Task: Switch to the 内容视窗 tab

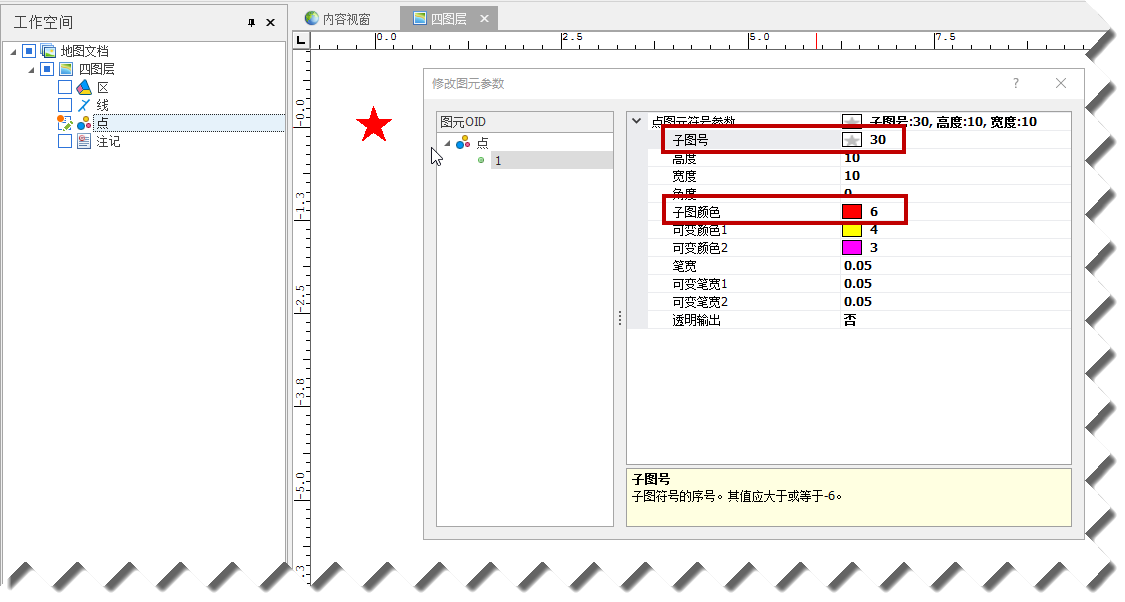Action: point(338,19)
